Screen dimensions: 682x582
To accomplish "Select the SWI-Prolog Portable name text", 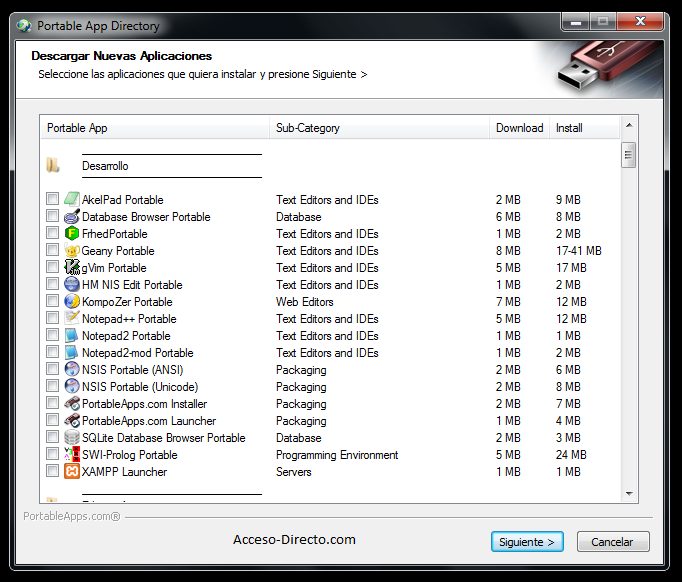I will coord(130,455).
